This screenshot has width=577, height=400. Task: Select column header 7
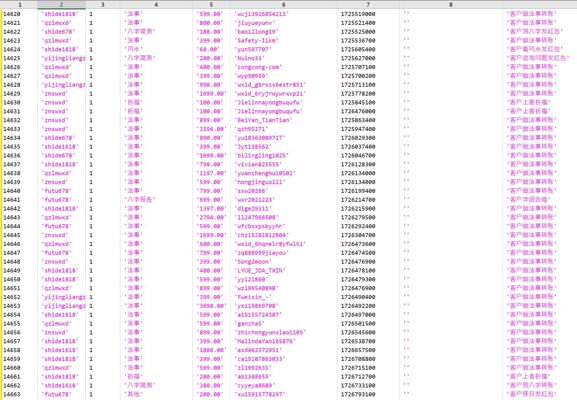pos(368,4)
